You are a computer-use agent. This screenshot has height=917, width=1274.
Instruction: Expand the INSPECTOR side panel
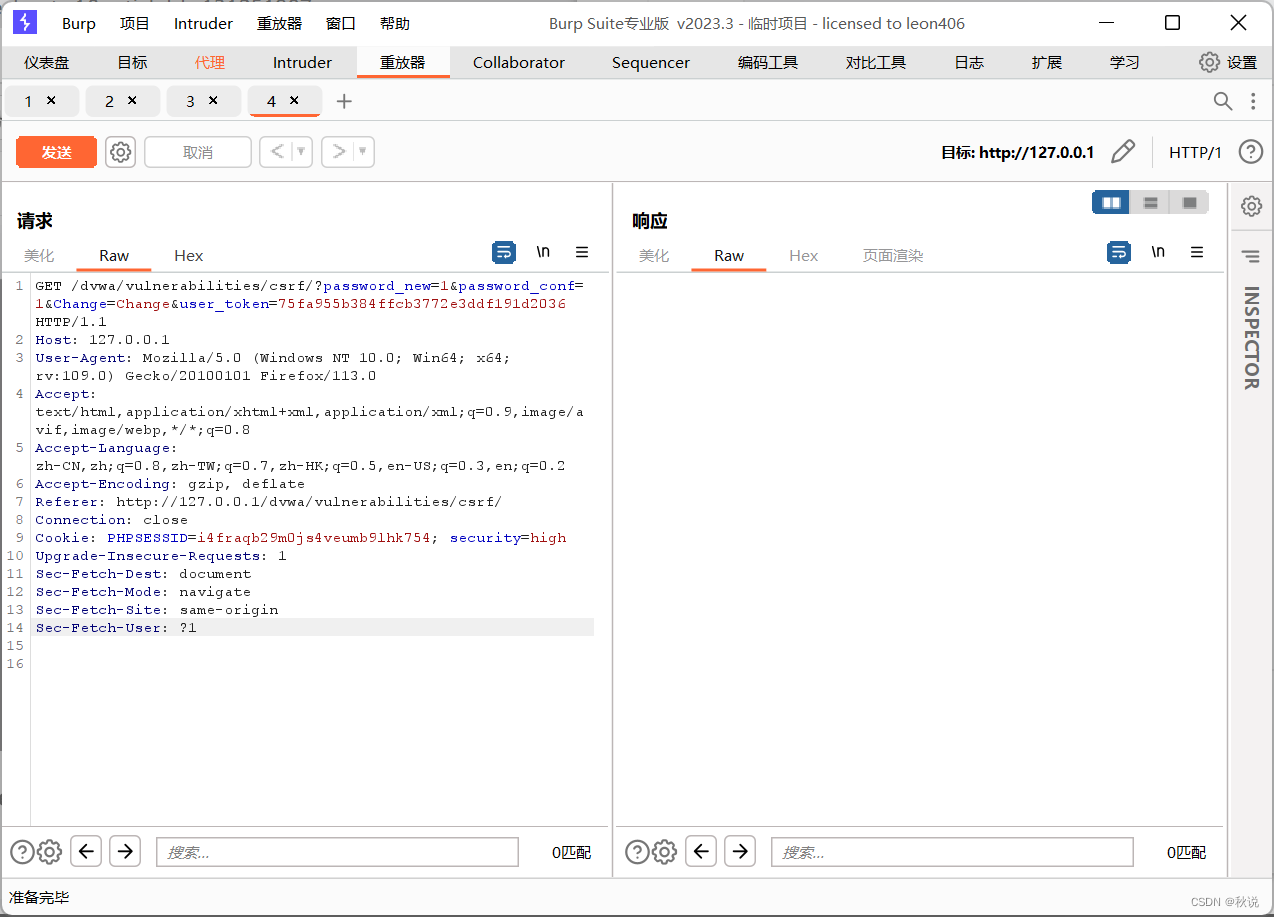(1251, 338)
